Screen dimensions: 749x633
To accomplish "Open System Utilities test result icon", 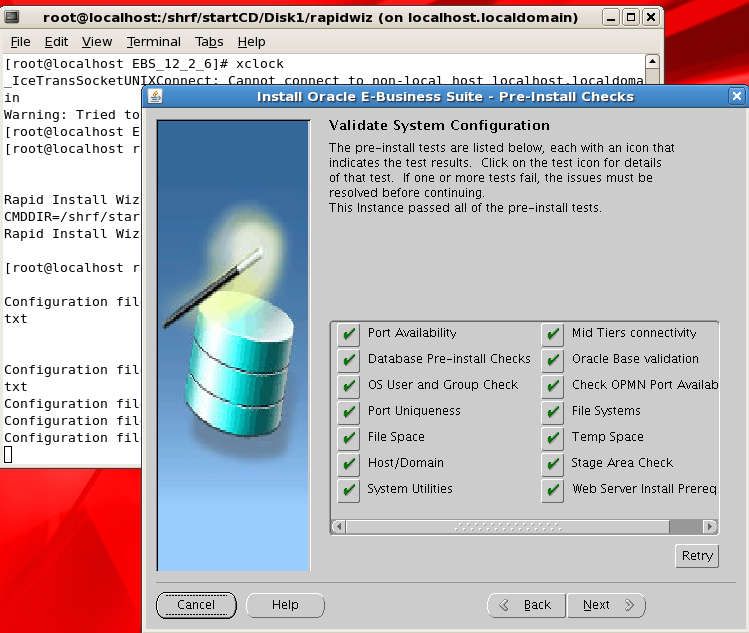I will (349, 490).
